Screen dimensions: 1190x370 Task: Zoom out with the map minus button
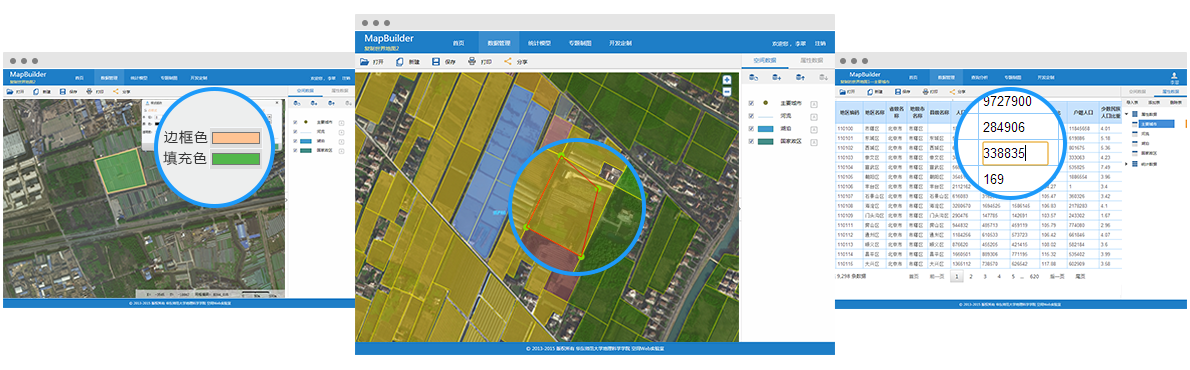coord(727,91)
